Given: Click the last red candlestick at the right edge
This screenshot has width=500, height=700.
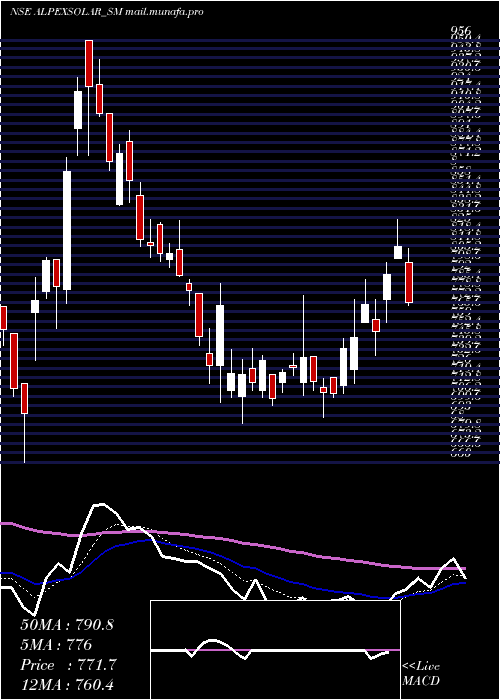Looking at the screenshot, I should coord(409,283).
